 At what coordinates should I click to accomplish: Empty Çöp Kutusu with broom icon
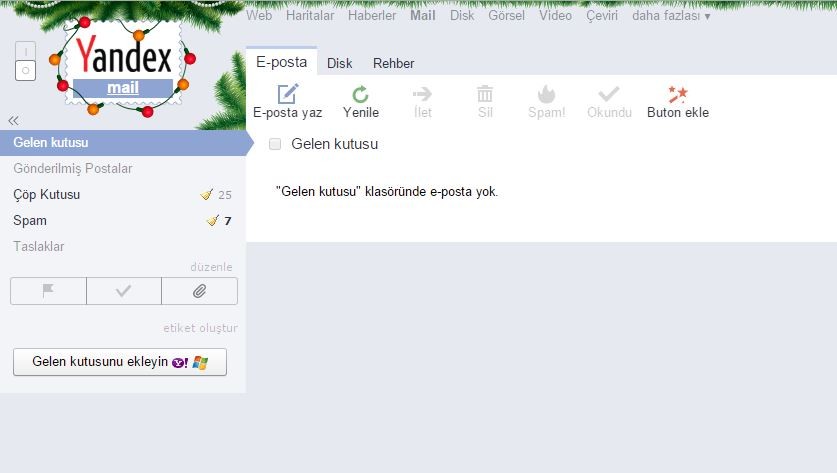coord(207,194)
